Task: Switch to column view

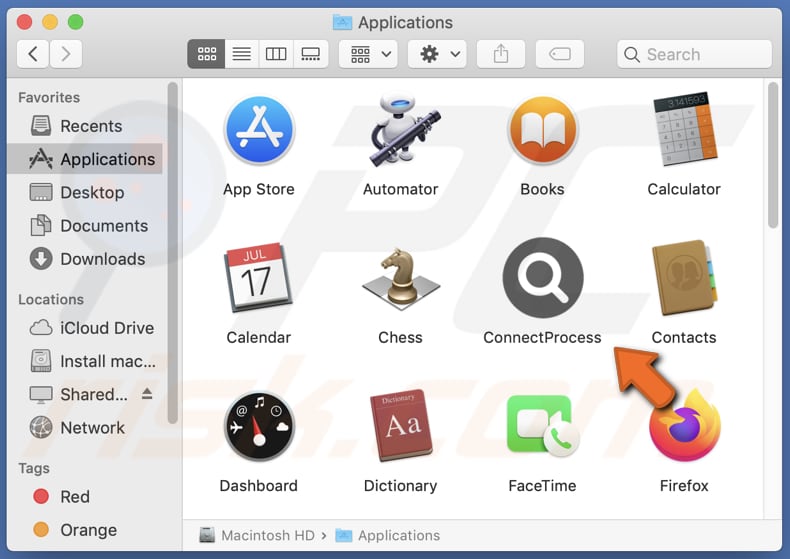Action: (x=276, y=54)
